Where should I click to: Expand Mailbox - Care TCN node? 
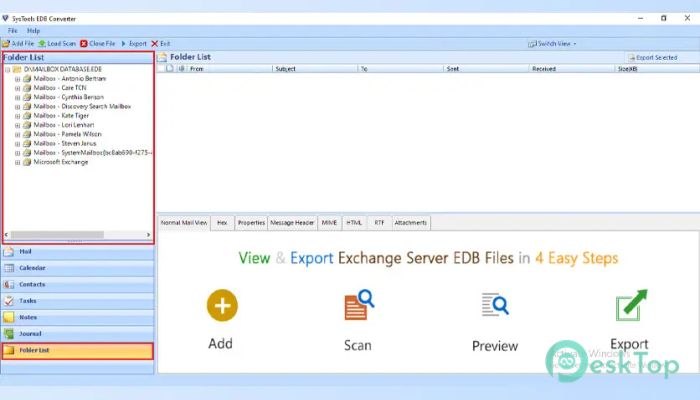coord(17,88)
